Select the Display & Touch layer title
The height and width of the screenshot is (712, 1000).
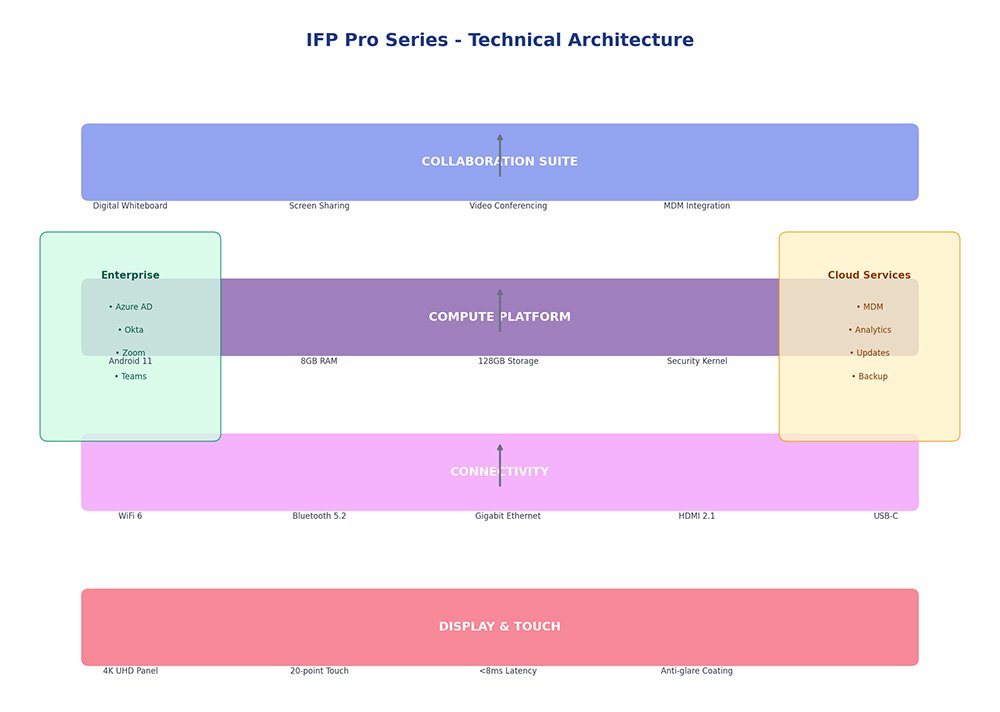tap(500, 627)
